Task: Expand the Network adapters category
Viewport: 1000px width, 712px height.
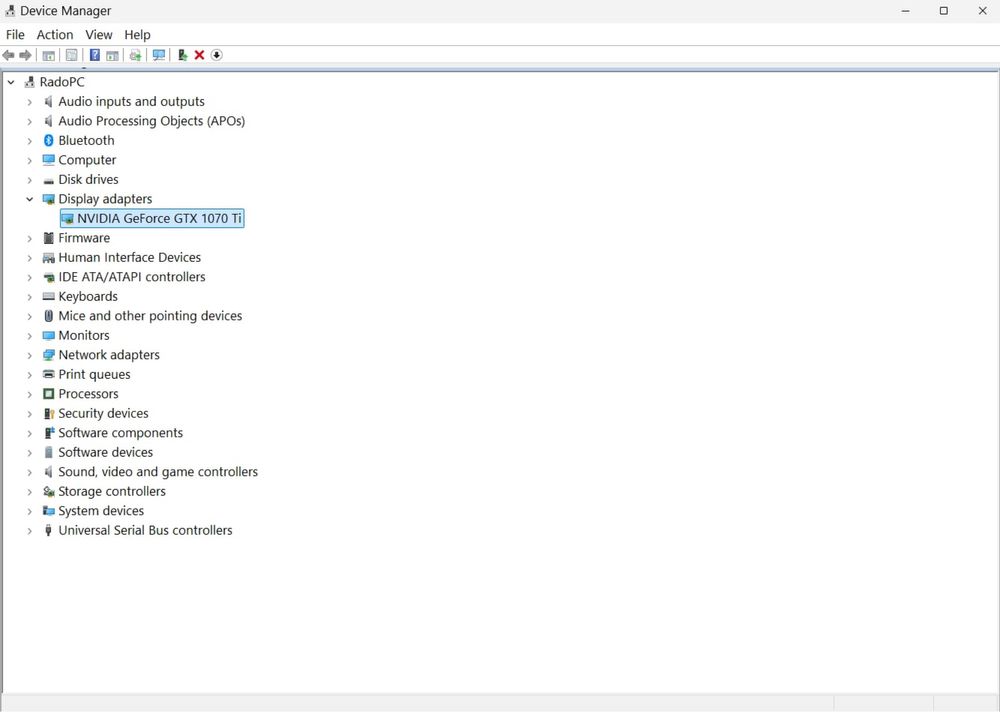Action: 29,355
